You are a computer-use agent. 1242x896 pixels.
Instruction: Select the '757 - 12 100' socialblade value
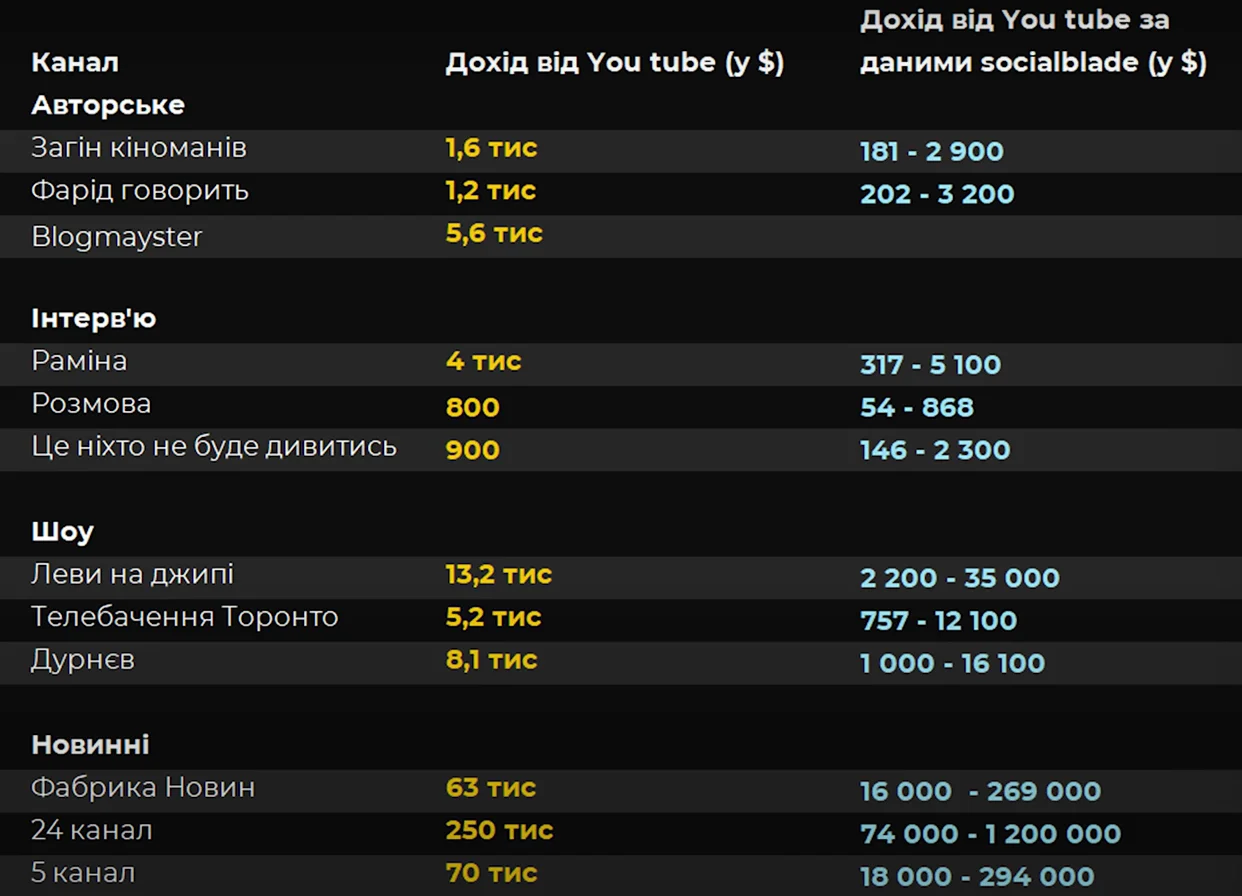[x=938, y=621]
